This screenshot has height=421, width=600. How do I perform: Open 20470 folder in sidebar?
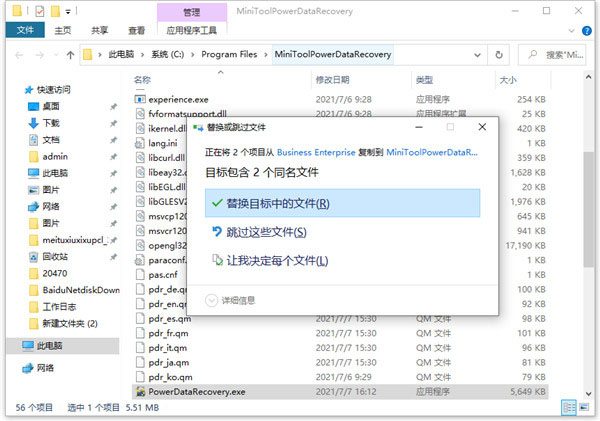pyautogui.click(x=55, y=273)
